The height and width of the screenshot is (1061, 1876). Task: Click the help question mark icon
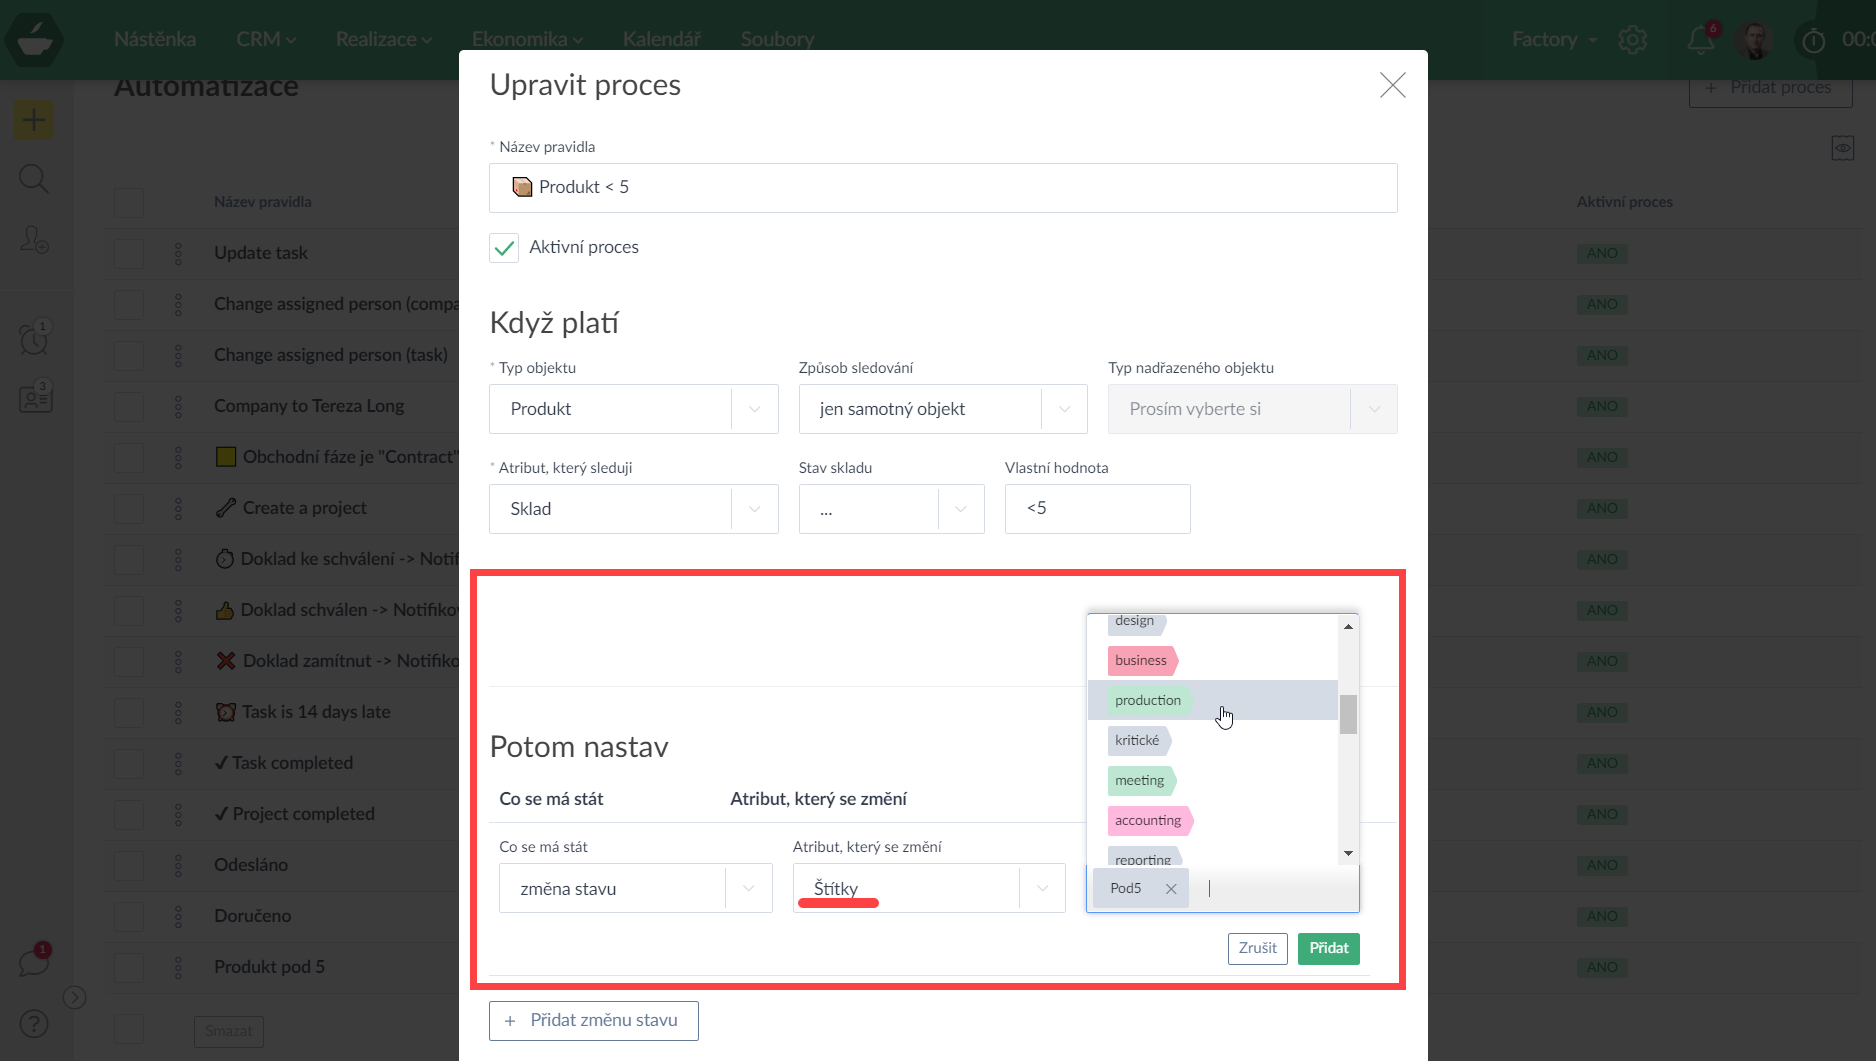(34, 1024)
